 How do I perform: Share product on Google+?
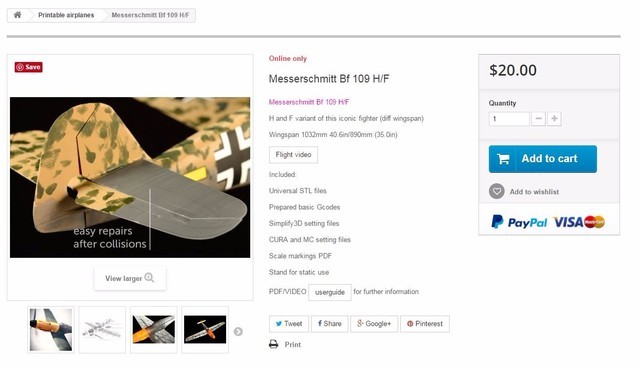[374, 324]
